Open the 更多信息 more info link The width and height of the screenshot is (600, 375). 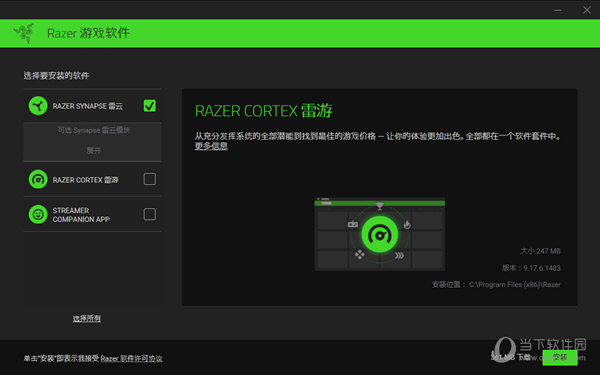211,146
